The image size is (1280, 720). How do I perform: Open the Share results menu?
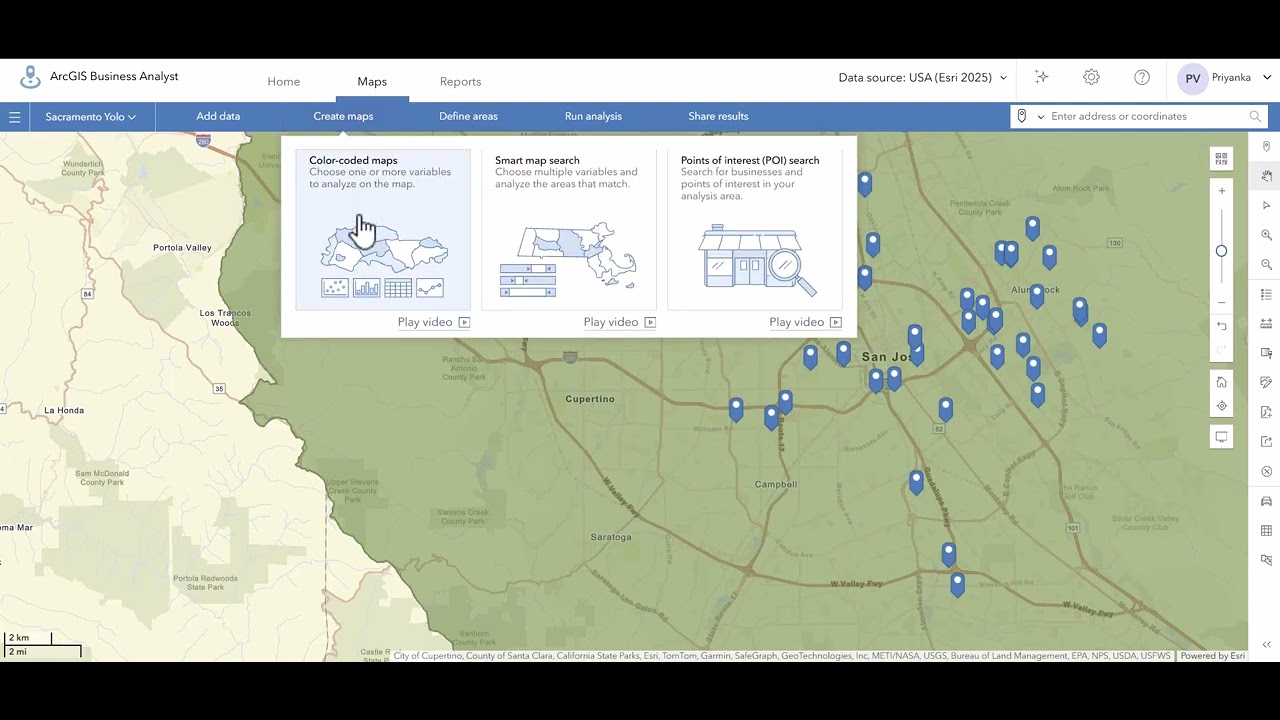coord(718,116)
